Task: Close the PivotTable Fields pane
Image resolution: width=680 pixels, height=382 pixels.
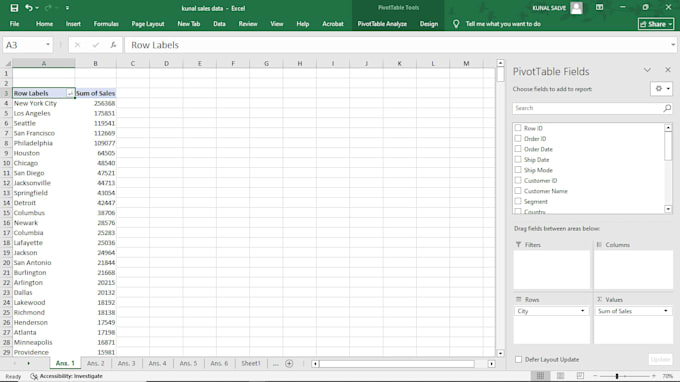Action: (x=668, y=70)
